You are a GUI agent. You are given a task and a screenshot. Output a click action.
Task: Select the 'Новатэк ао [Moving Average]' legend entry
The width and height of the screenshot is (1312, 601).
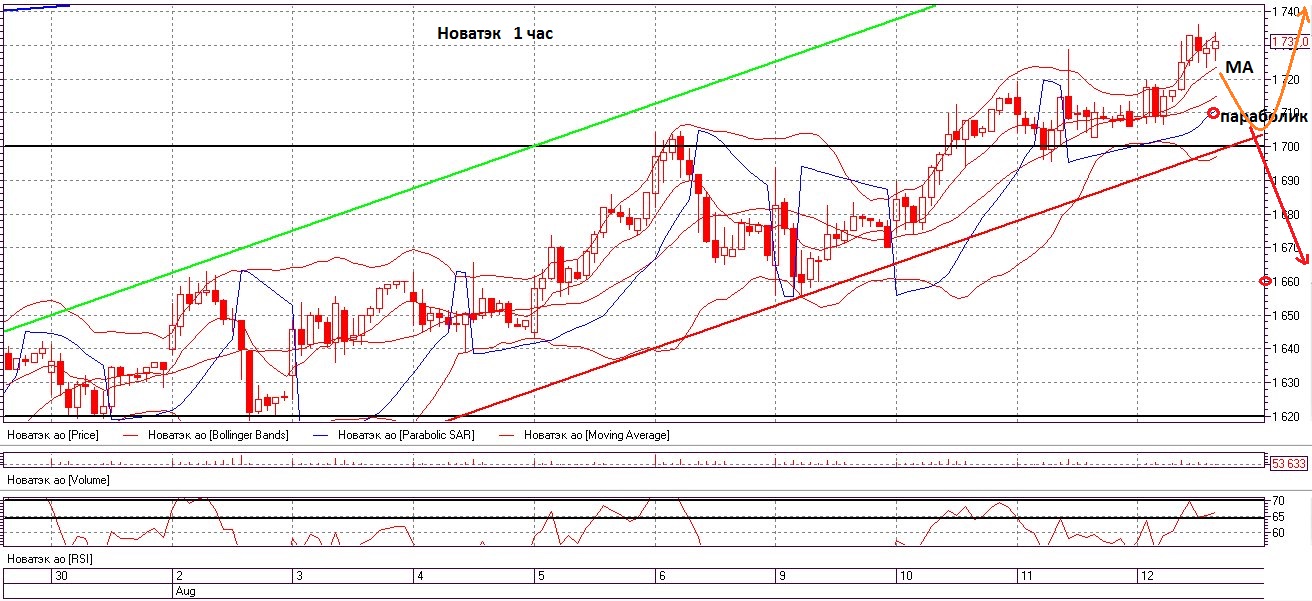click(x=596, y=435)
